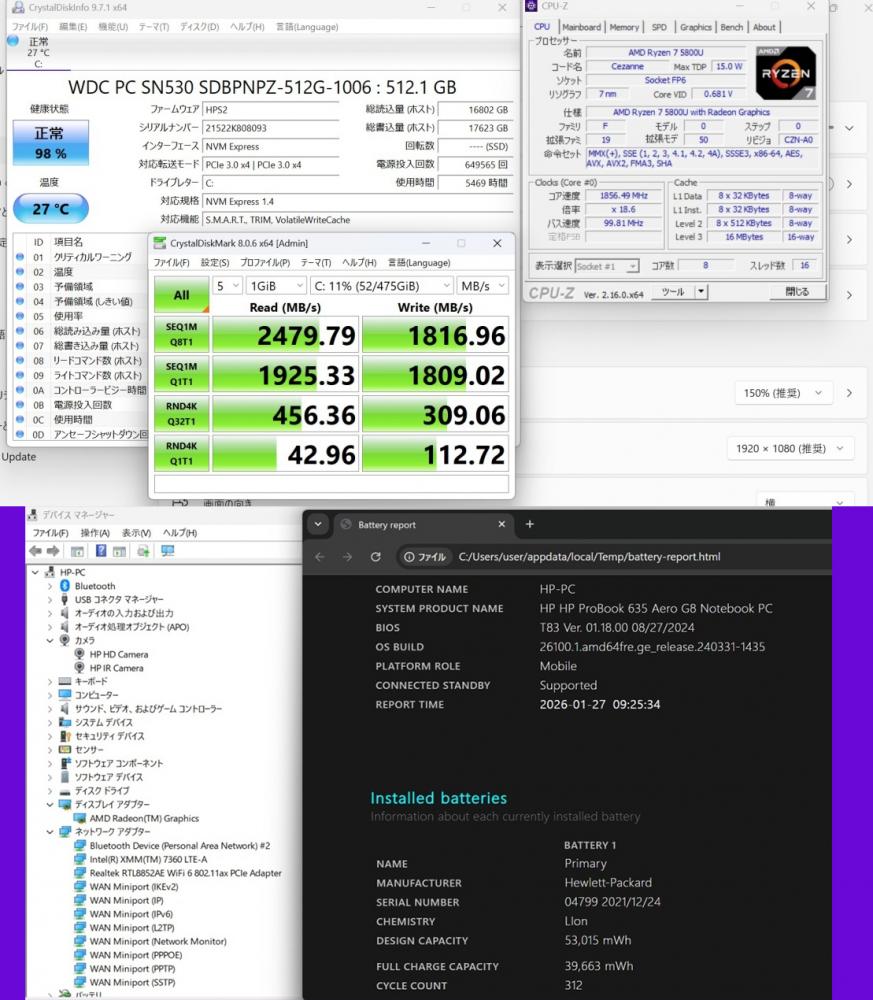Image resolution: width=873 pixels, height=1000 pixels.
Task: Click the green All button in CrystalDiskMark
Action: 182,295
